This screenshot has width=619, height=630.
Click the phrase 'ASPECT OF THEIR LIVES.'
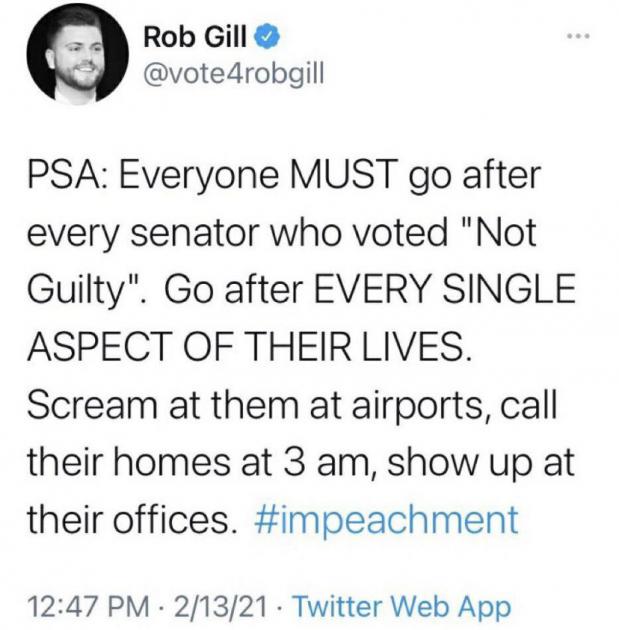pyautogui.click(x=249, y=347)
